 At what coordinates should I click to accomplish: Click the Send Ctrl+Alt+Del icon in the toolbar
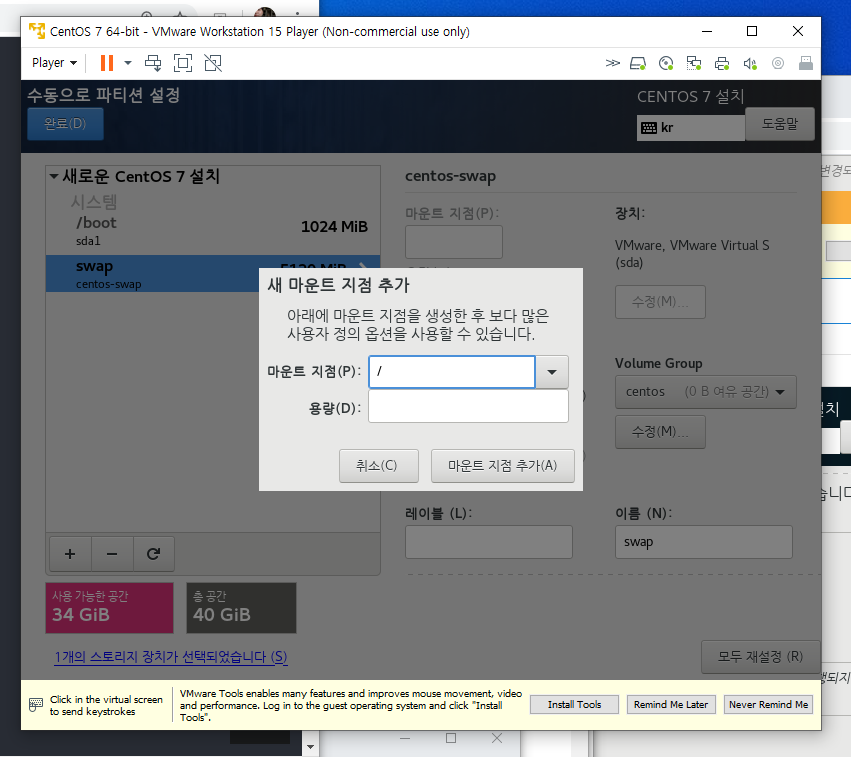[153, 63]
